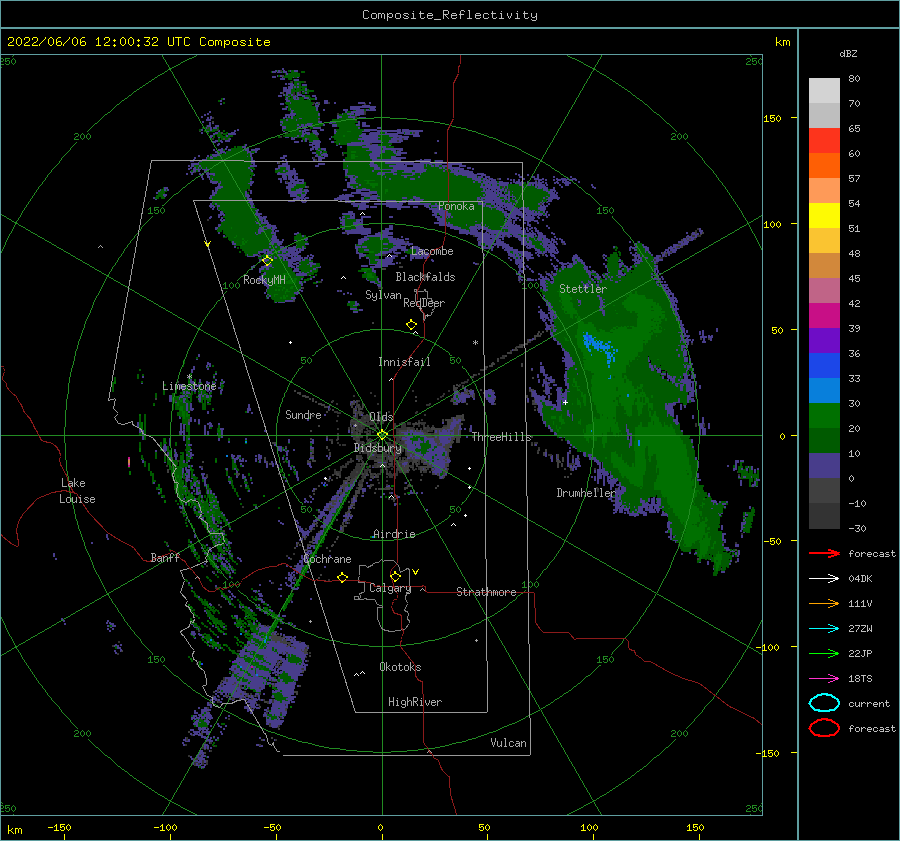Click the Airdrie town label

tap(394, 534)
